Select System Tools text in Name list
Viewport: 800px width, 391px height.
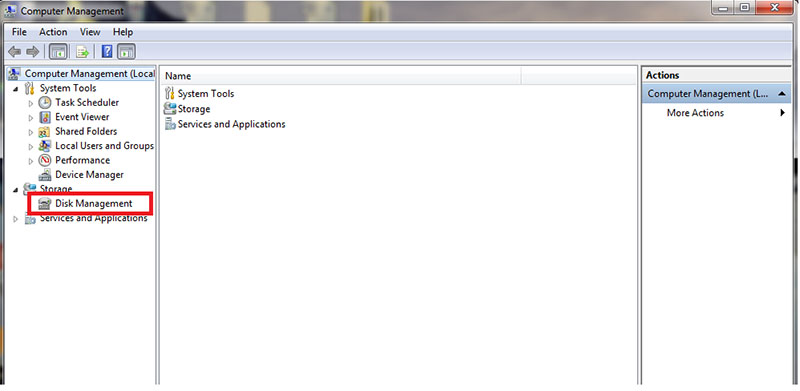(x=206, y=93)
